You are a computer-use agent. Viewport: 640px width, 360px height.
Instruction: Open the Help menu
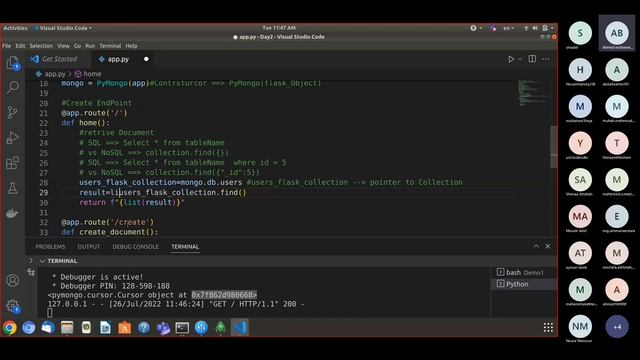coord(131,46)
